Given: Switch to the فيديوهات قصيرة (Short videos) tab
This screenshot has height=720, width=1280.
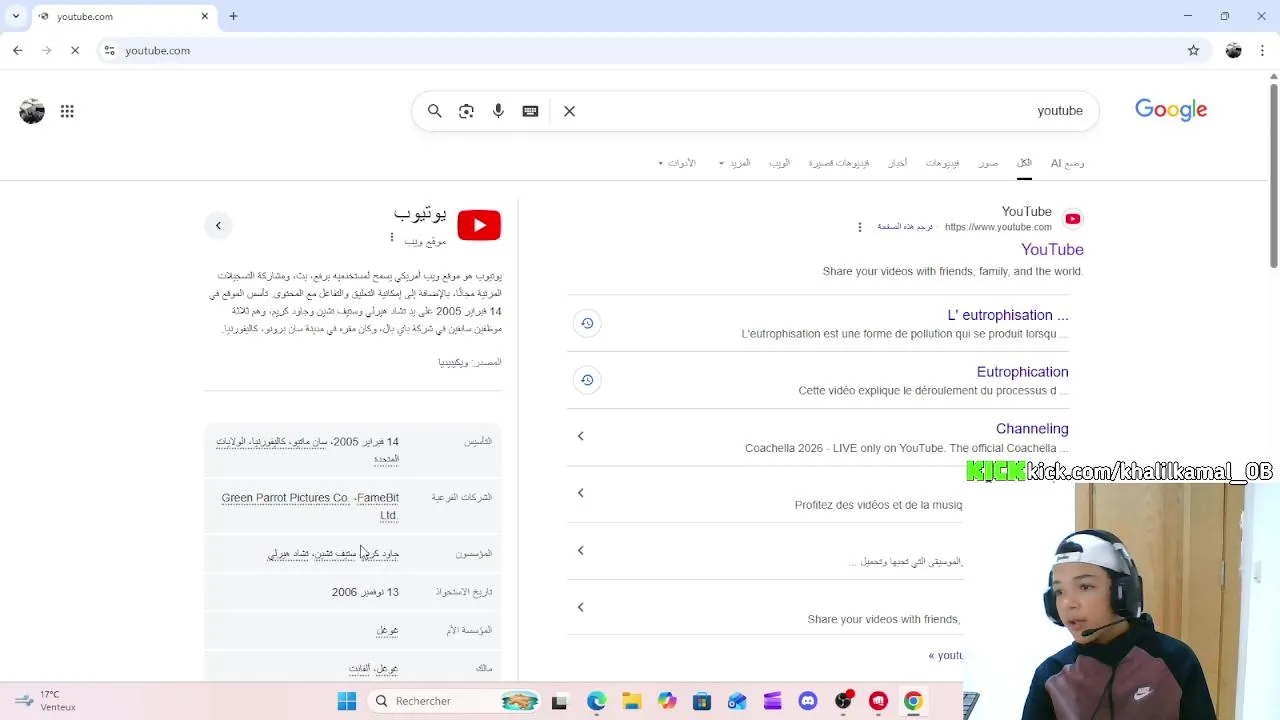Looking at the screenshot, I should [838, 163].
